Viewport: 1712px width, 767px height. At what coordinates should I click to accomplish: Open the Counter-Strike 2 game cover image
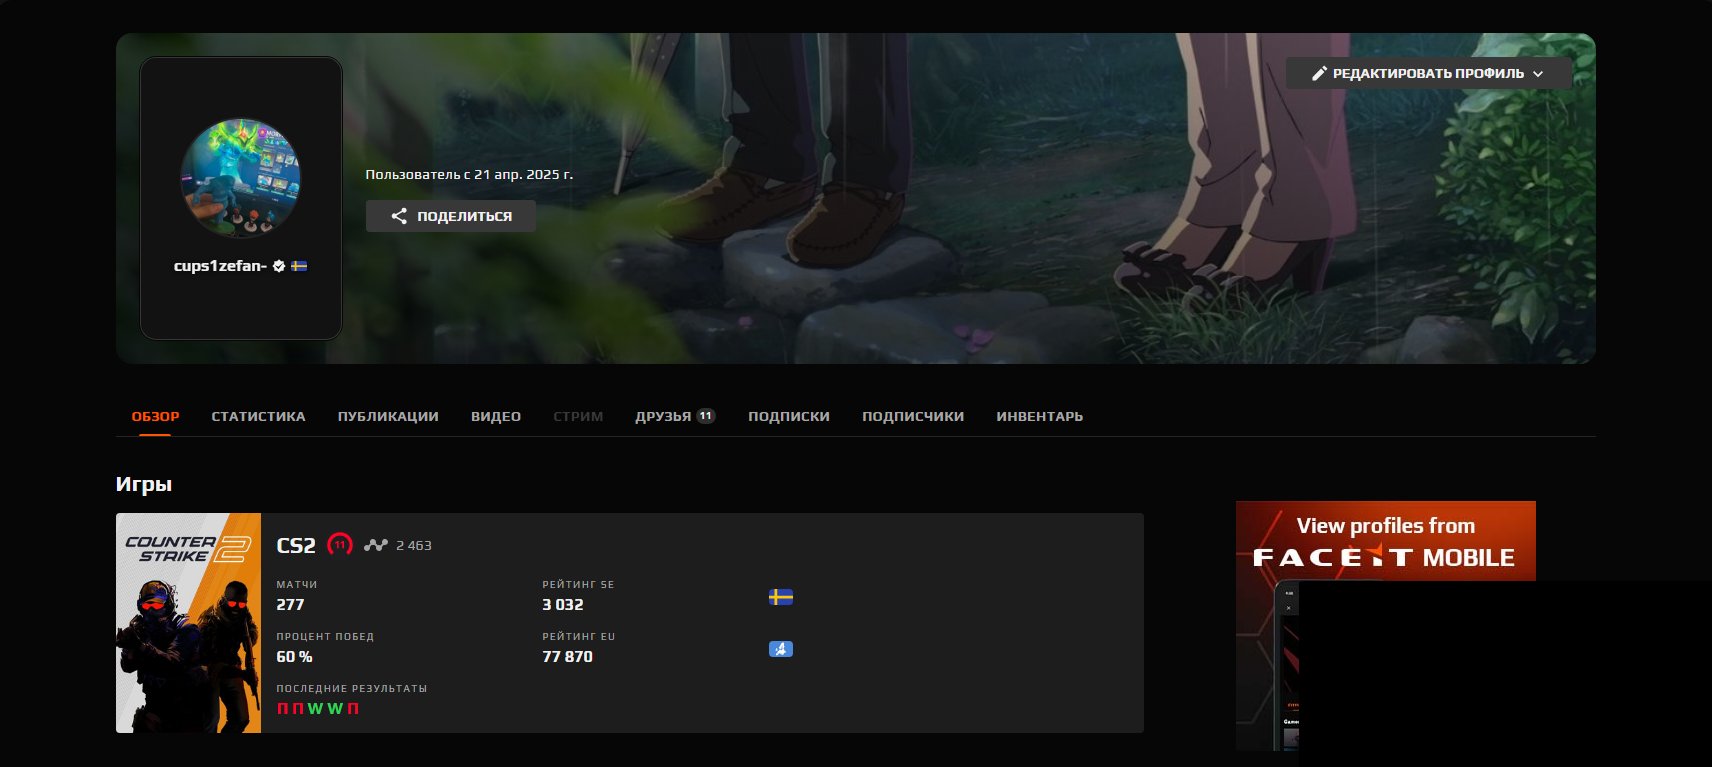tap(188, 623)
